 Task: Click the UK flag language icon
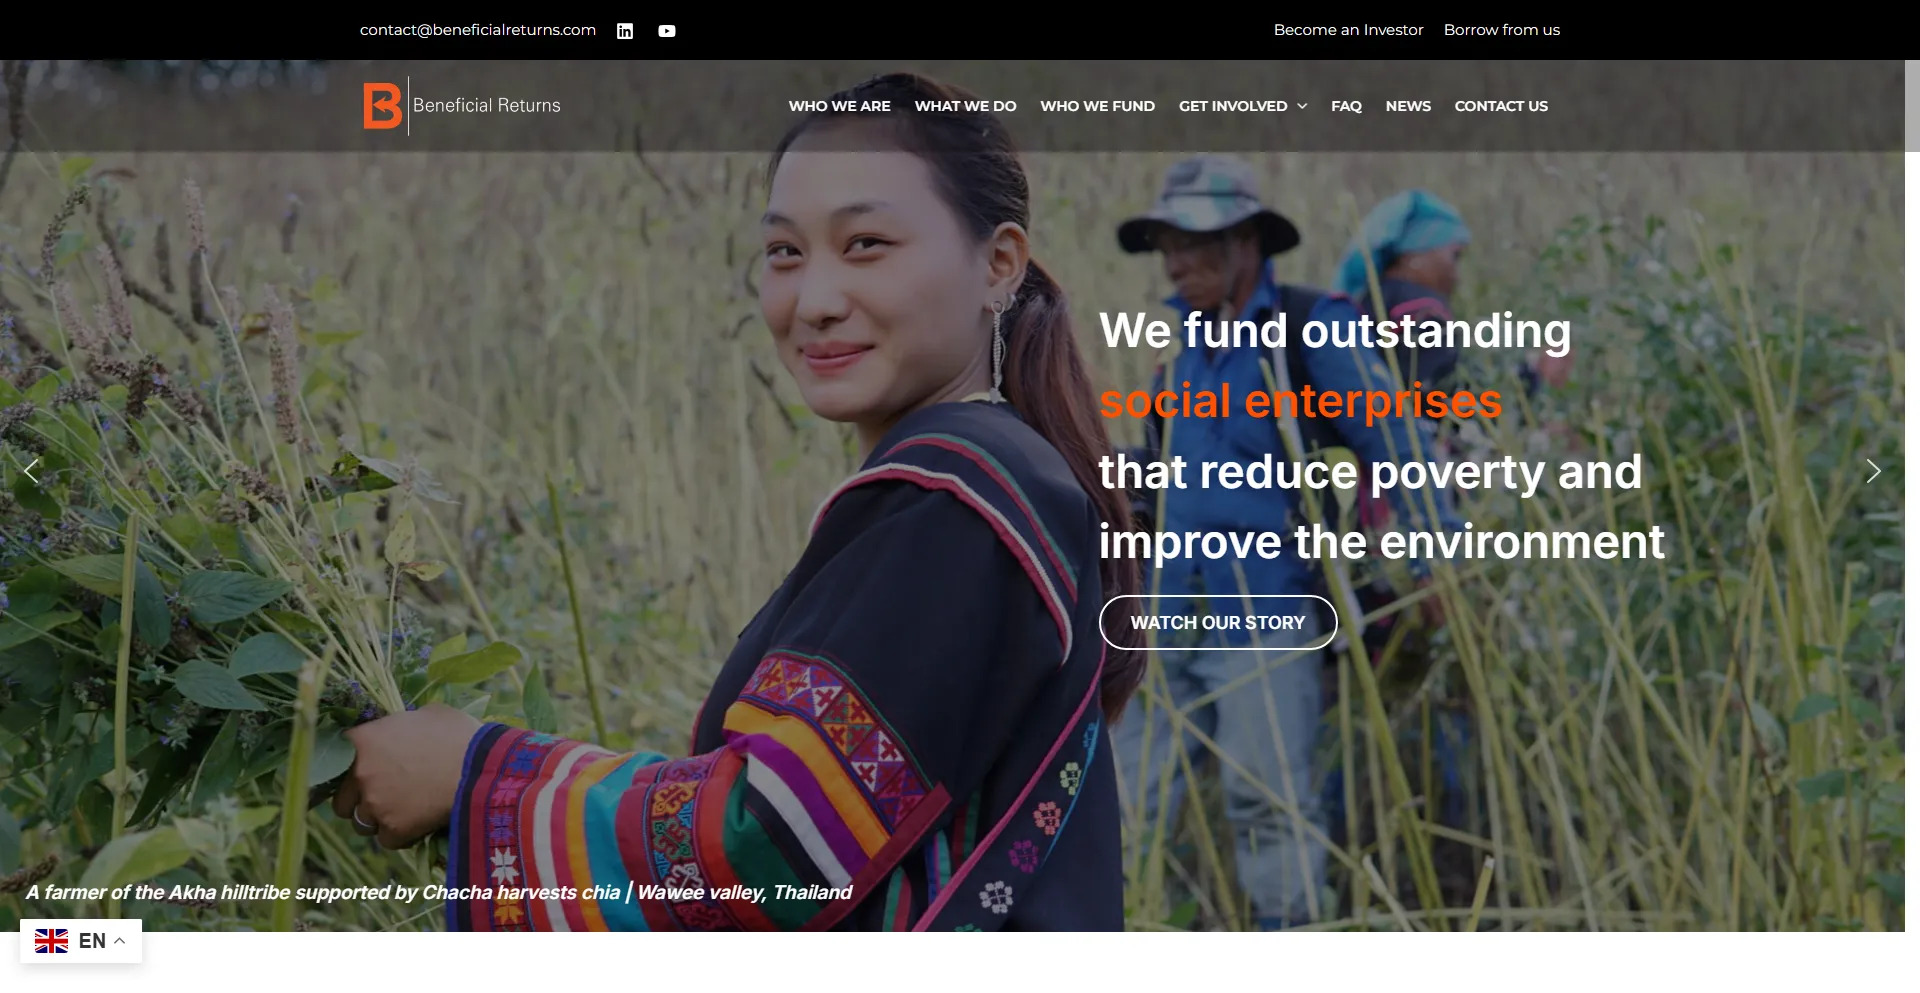52,941
